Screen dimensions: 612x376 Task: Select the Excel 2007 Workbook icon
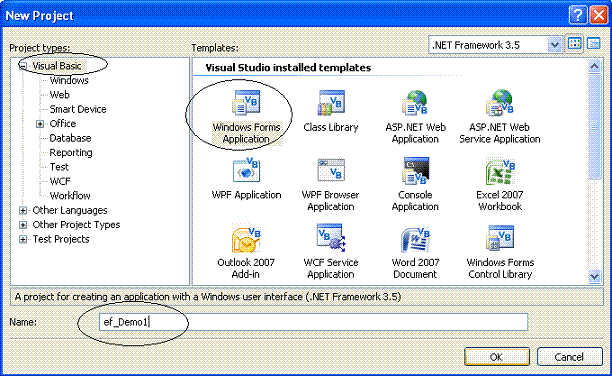500,170
